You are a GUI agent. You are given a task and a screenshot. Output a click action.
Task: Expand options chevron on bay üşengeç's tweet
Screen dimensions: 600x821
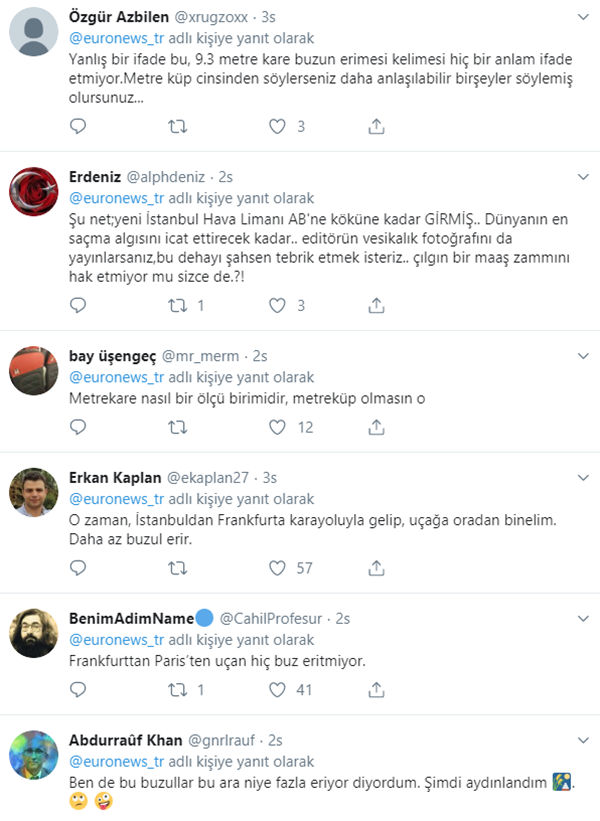click(x=581, y=356)
